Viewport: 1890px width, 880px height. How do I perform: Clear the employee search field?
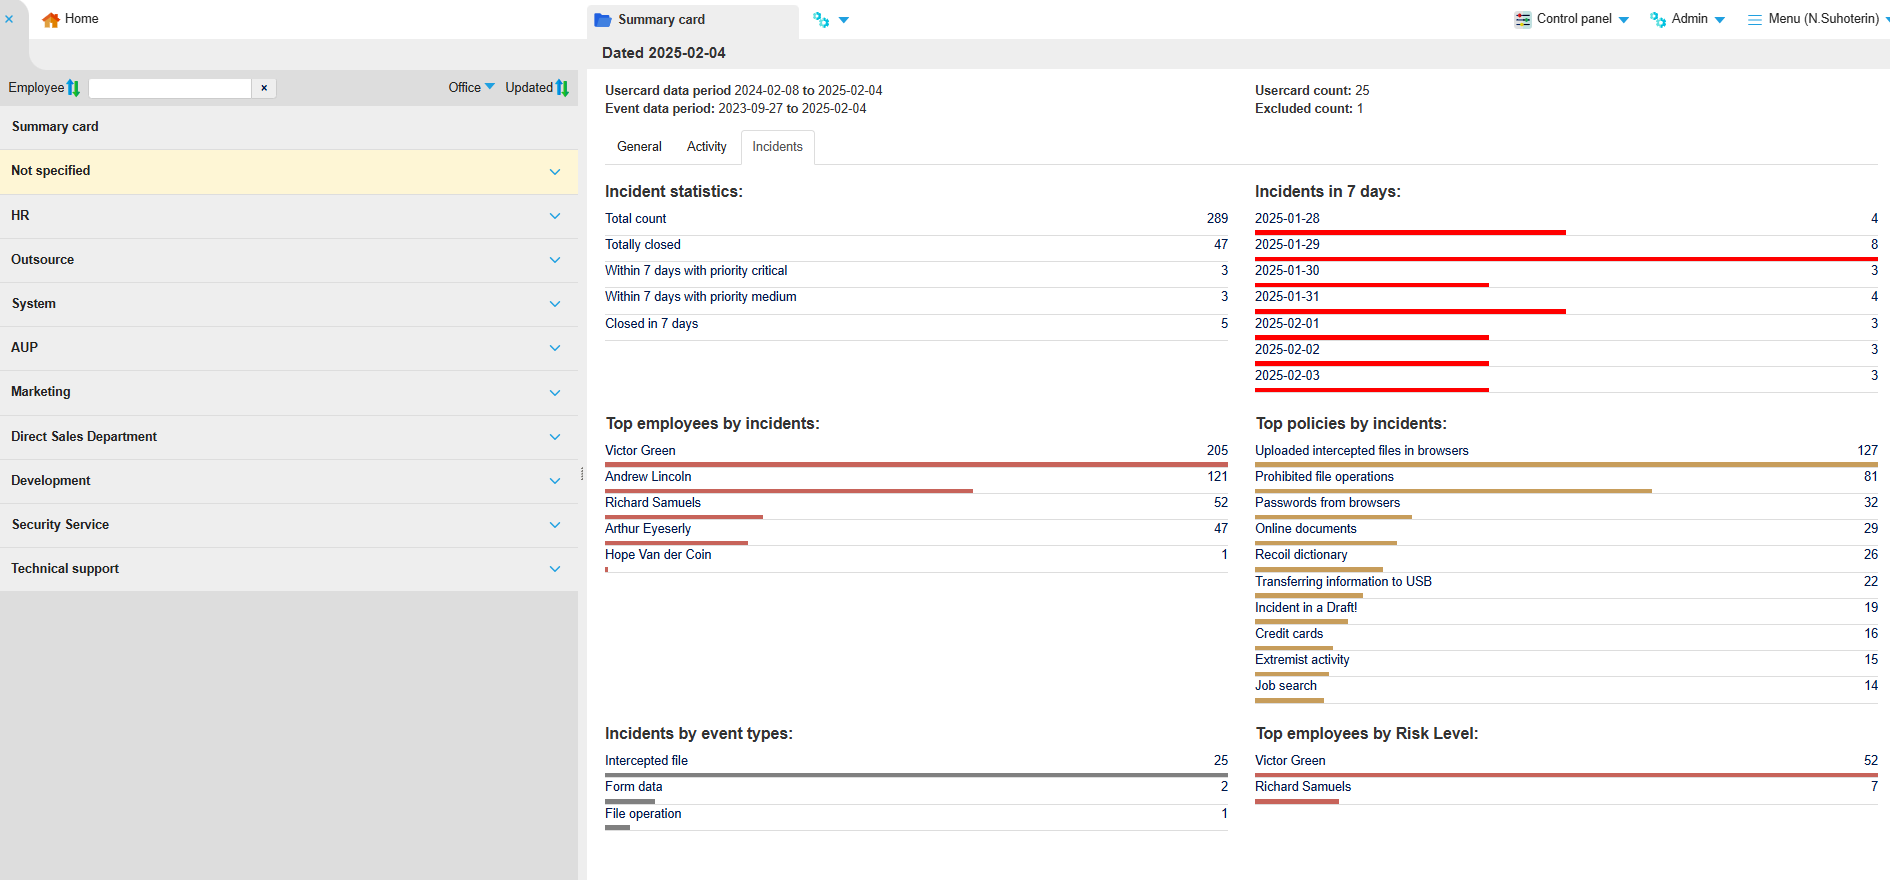coord(264,88)
